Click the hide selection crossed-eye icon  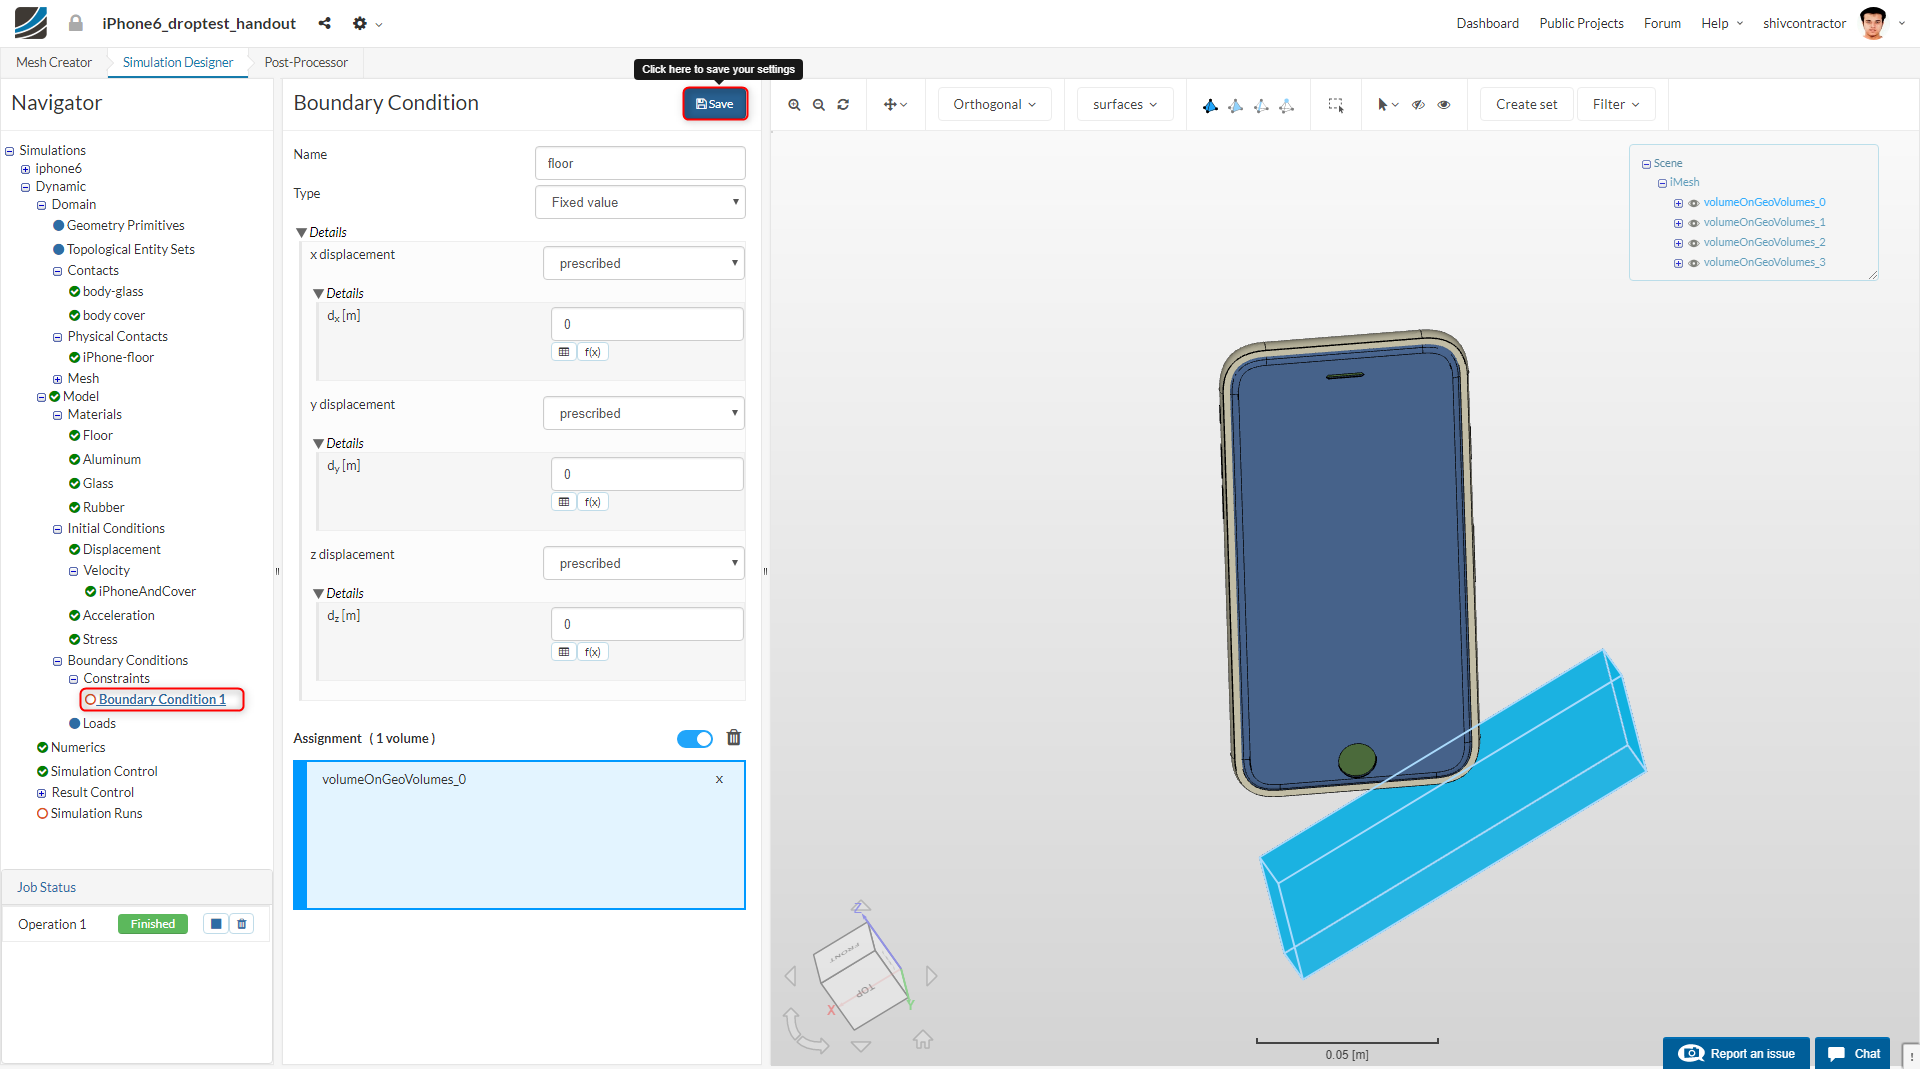1418,105
